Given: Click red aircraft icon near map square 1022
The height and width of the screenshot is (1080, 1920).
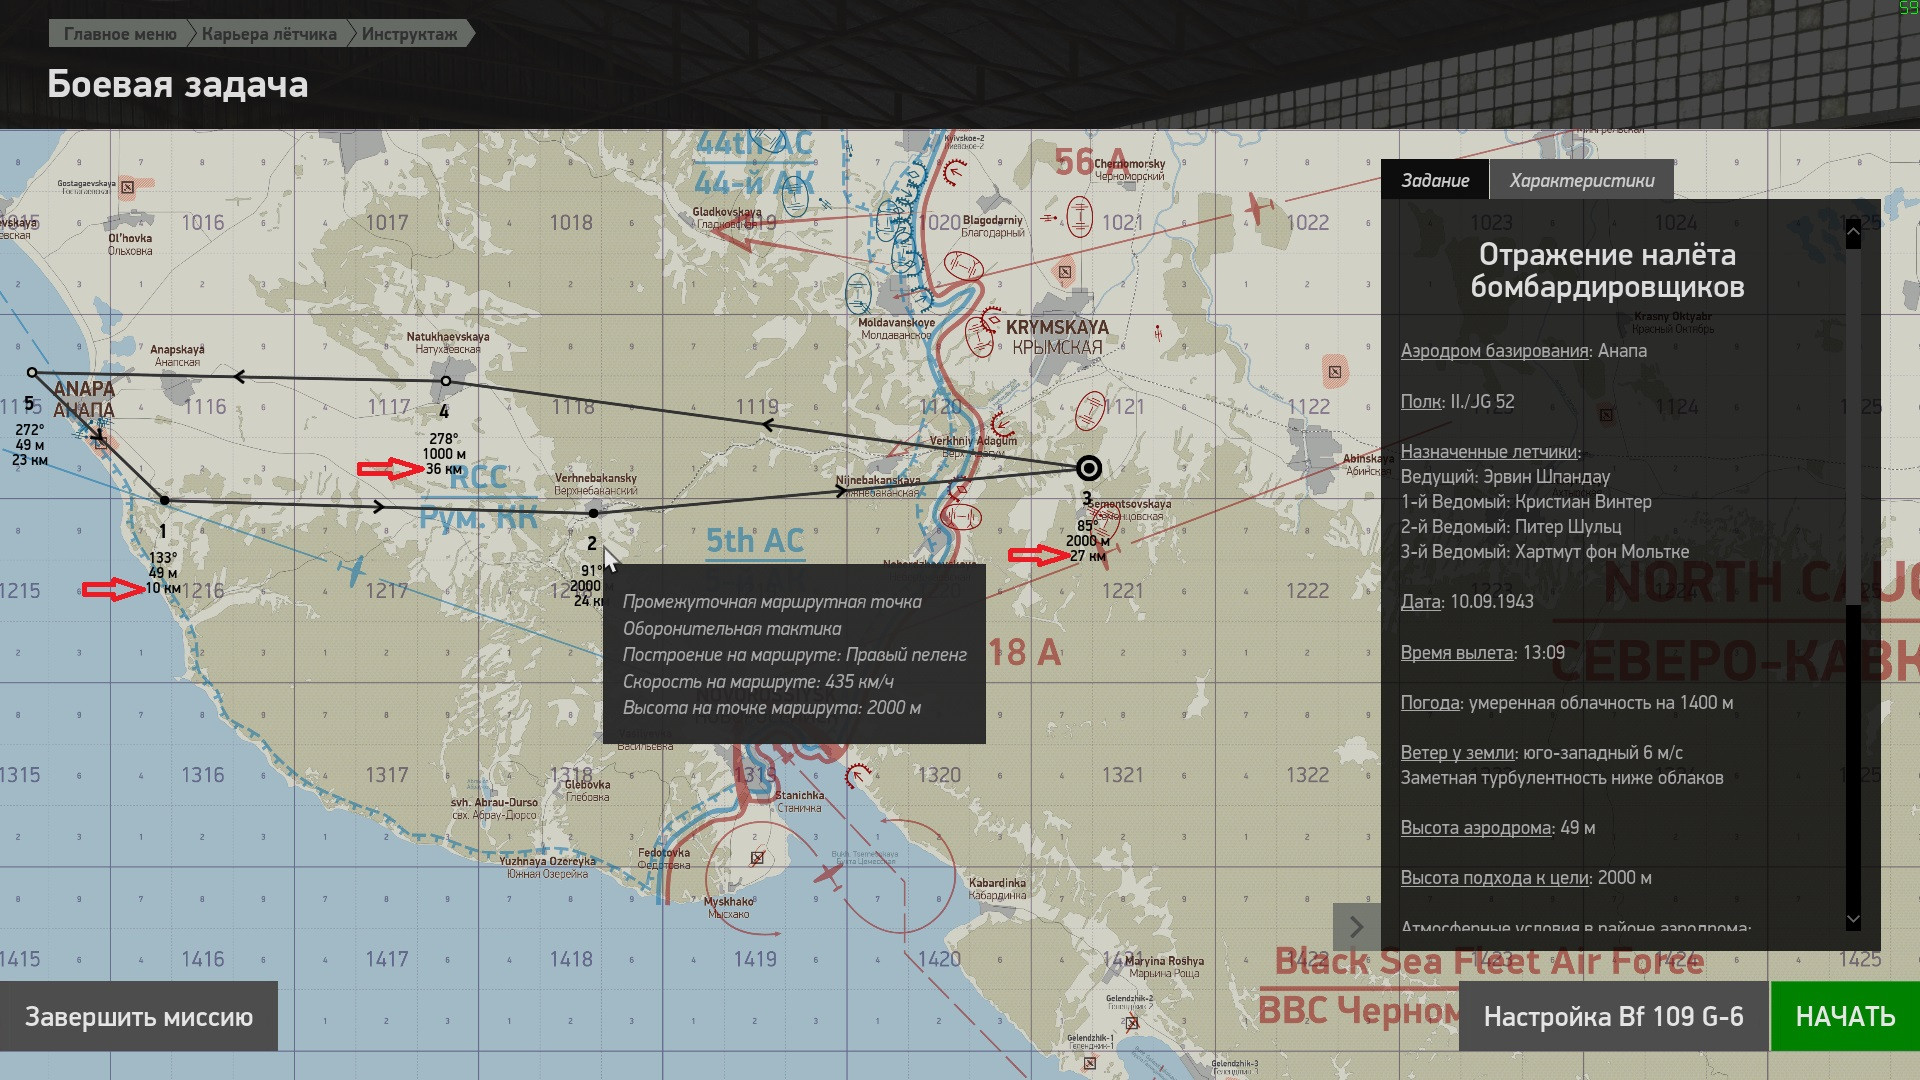Looking at the screenshot, I should tap(1258, 209).
